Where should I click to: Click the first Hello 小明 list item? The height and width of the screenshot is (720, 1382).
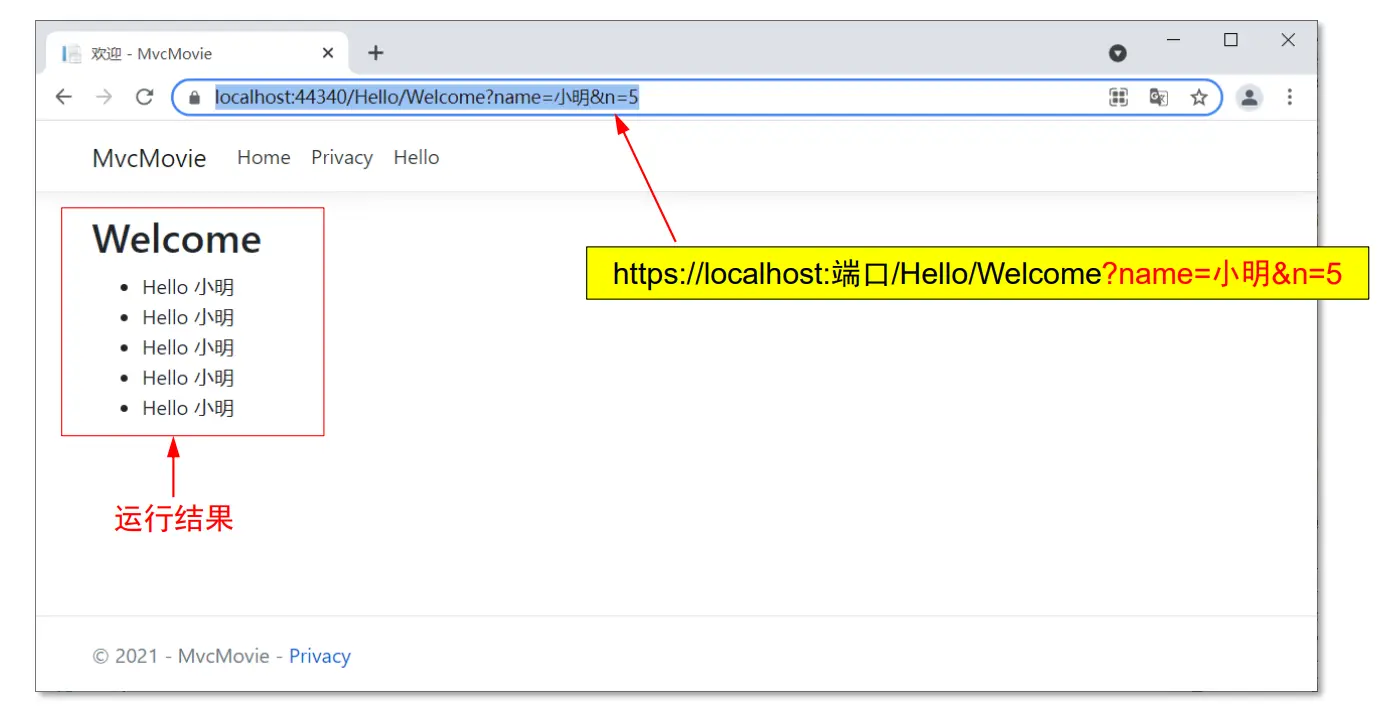pyautogui.click(x=188, y=287)
